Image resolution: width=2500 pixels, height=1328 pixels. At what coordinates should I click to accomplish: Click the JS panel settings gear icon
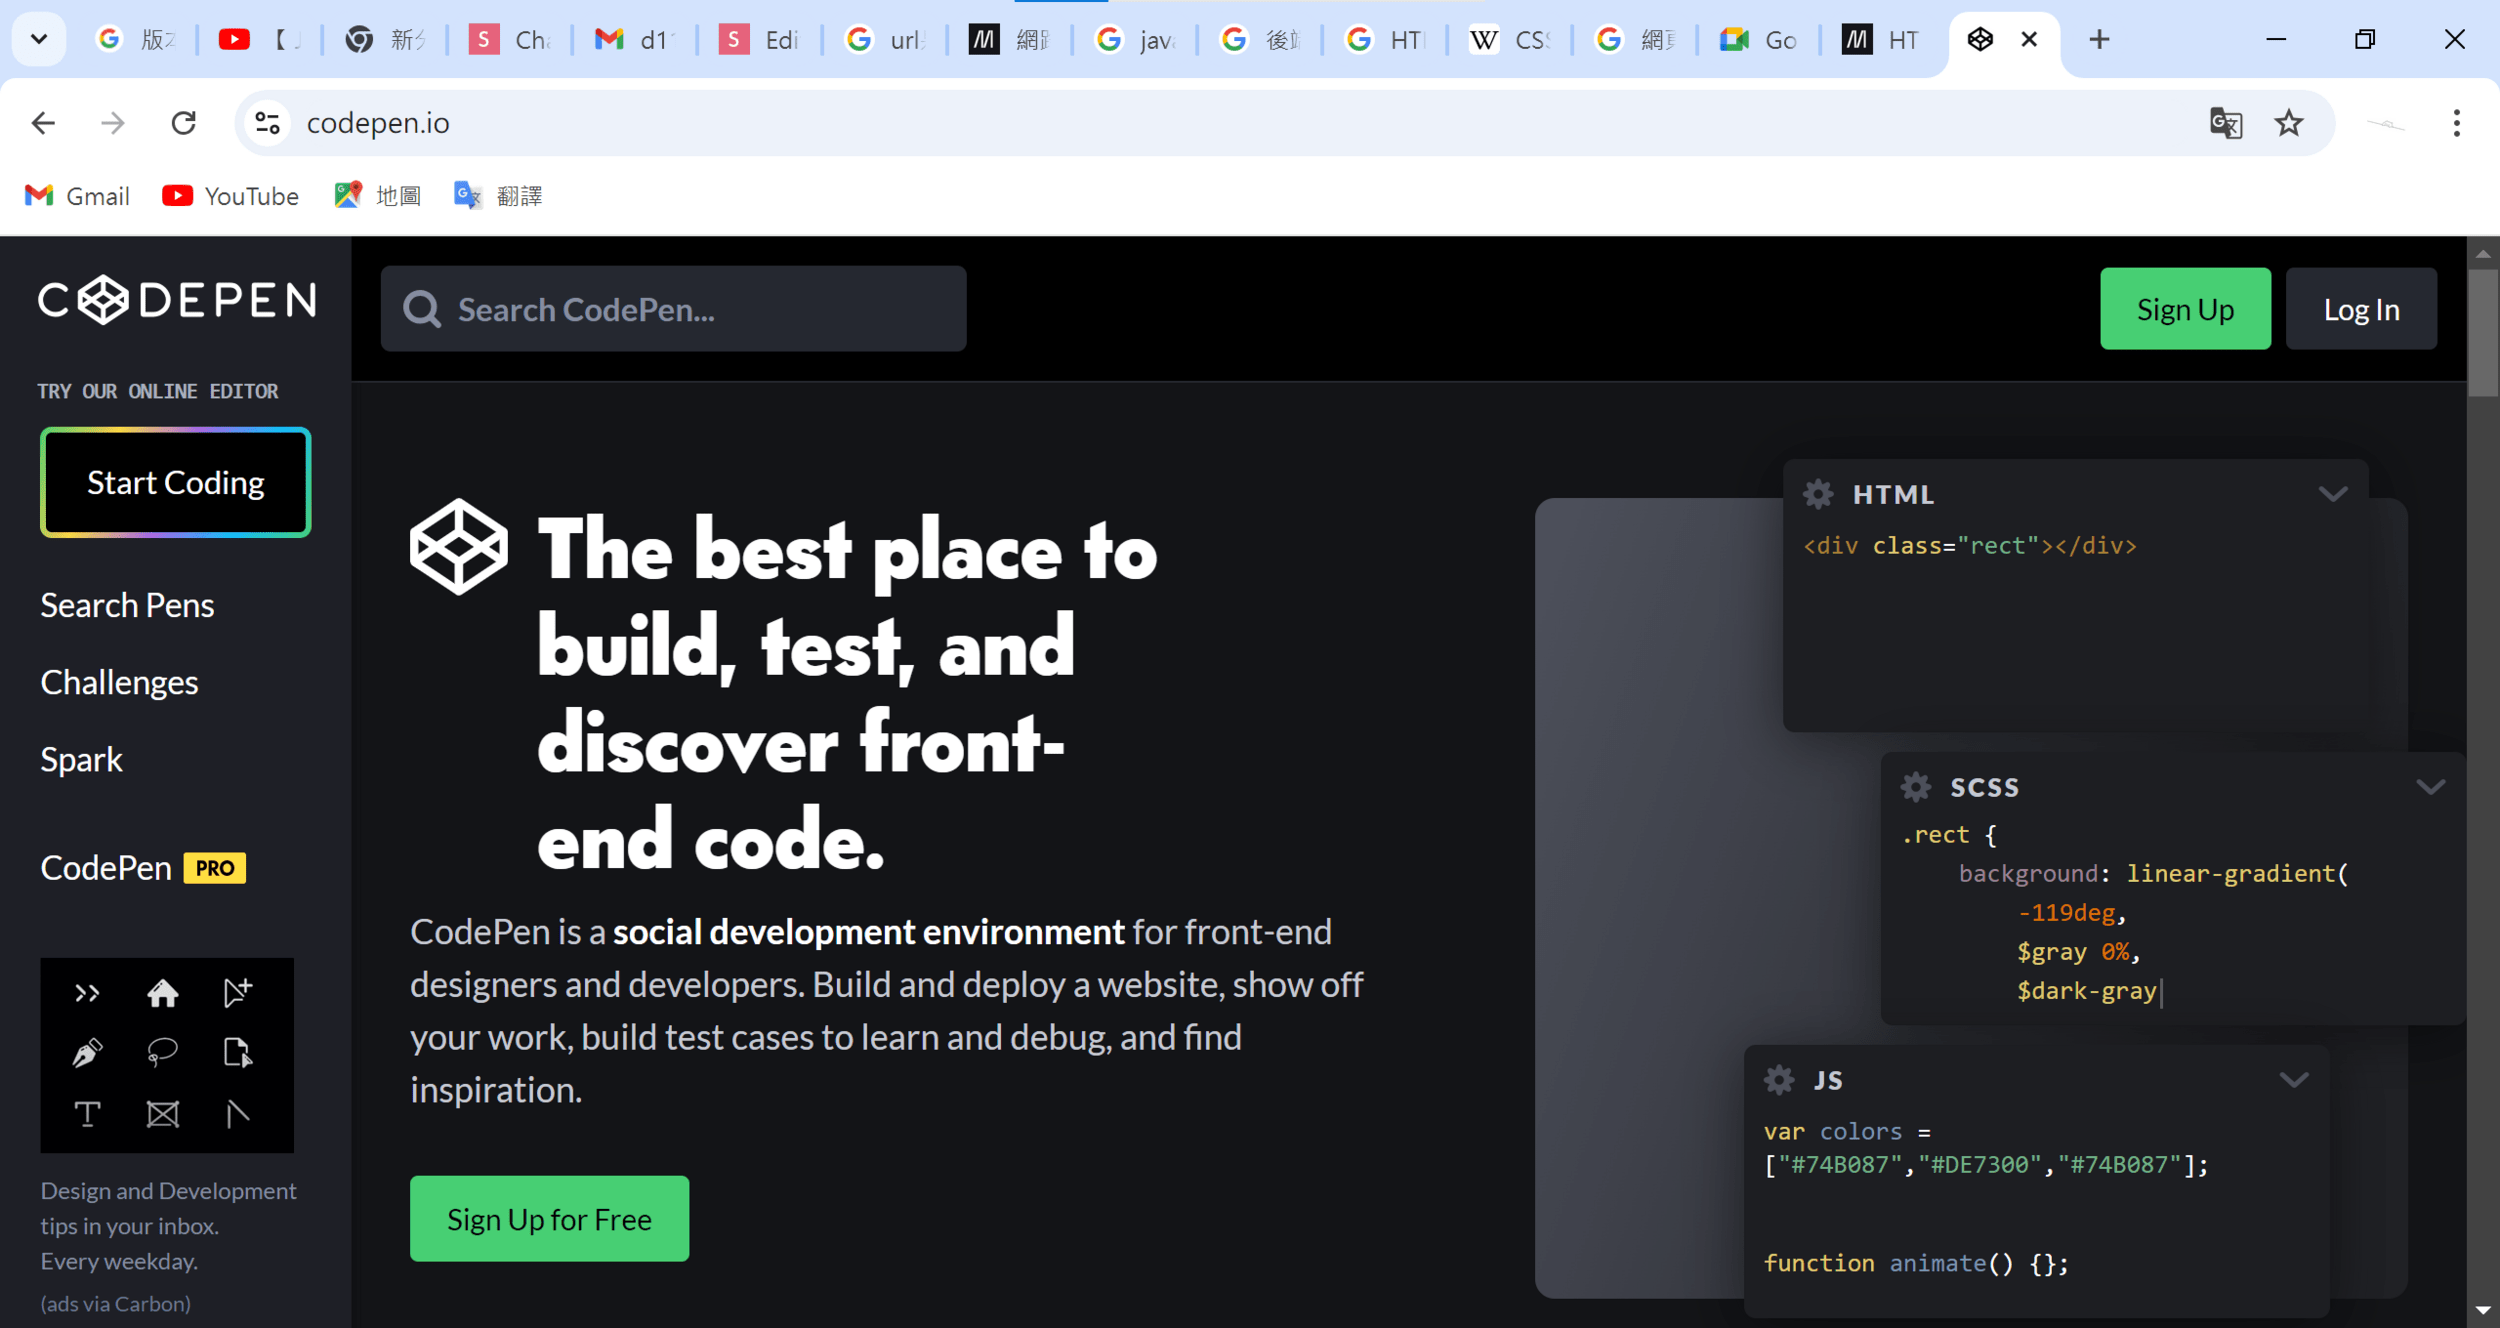[1778, 1080]
